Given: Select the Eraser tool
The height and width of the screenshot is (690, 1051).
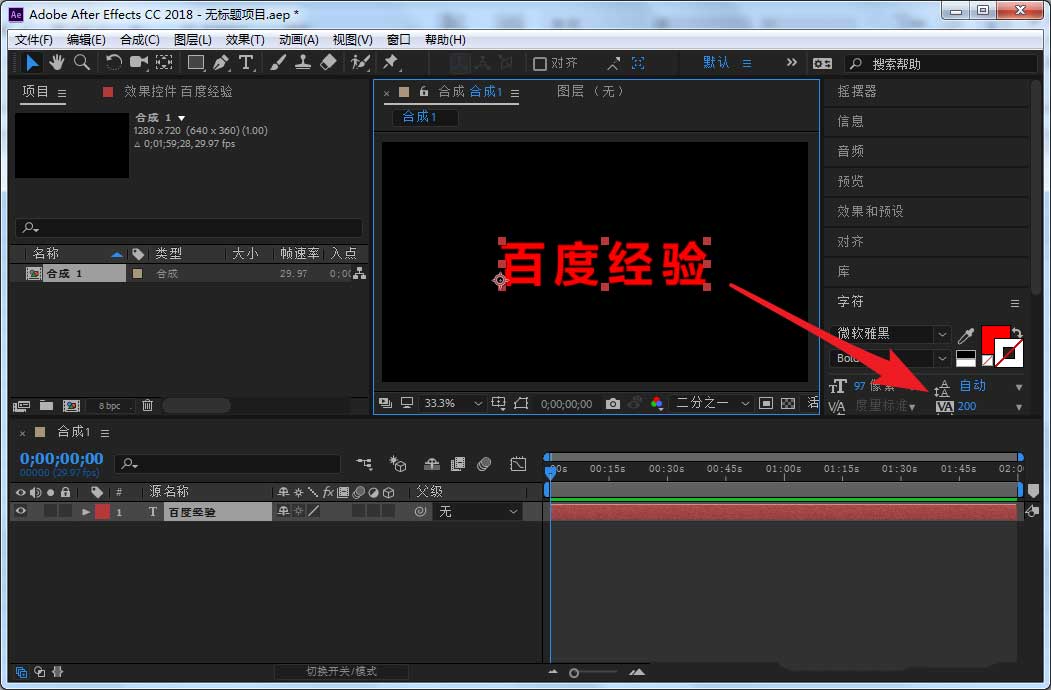Looking at the screenshot, I should pyautogui.click(x=328, y=62).
